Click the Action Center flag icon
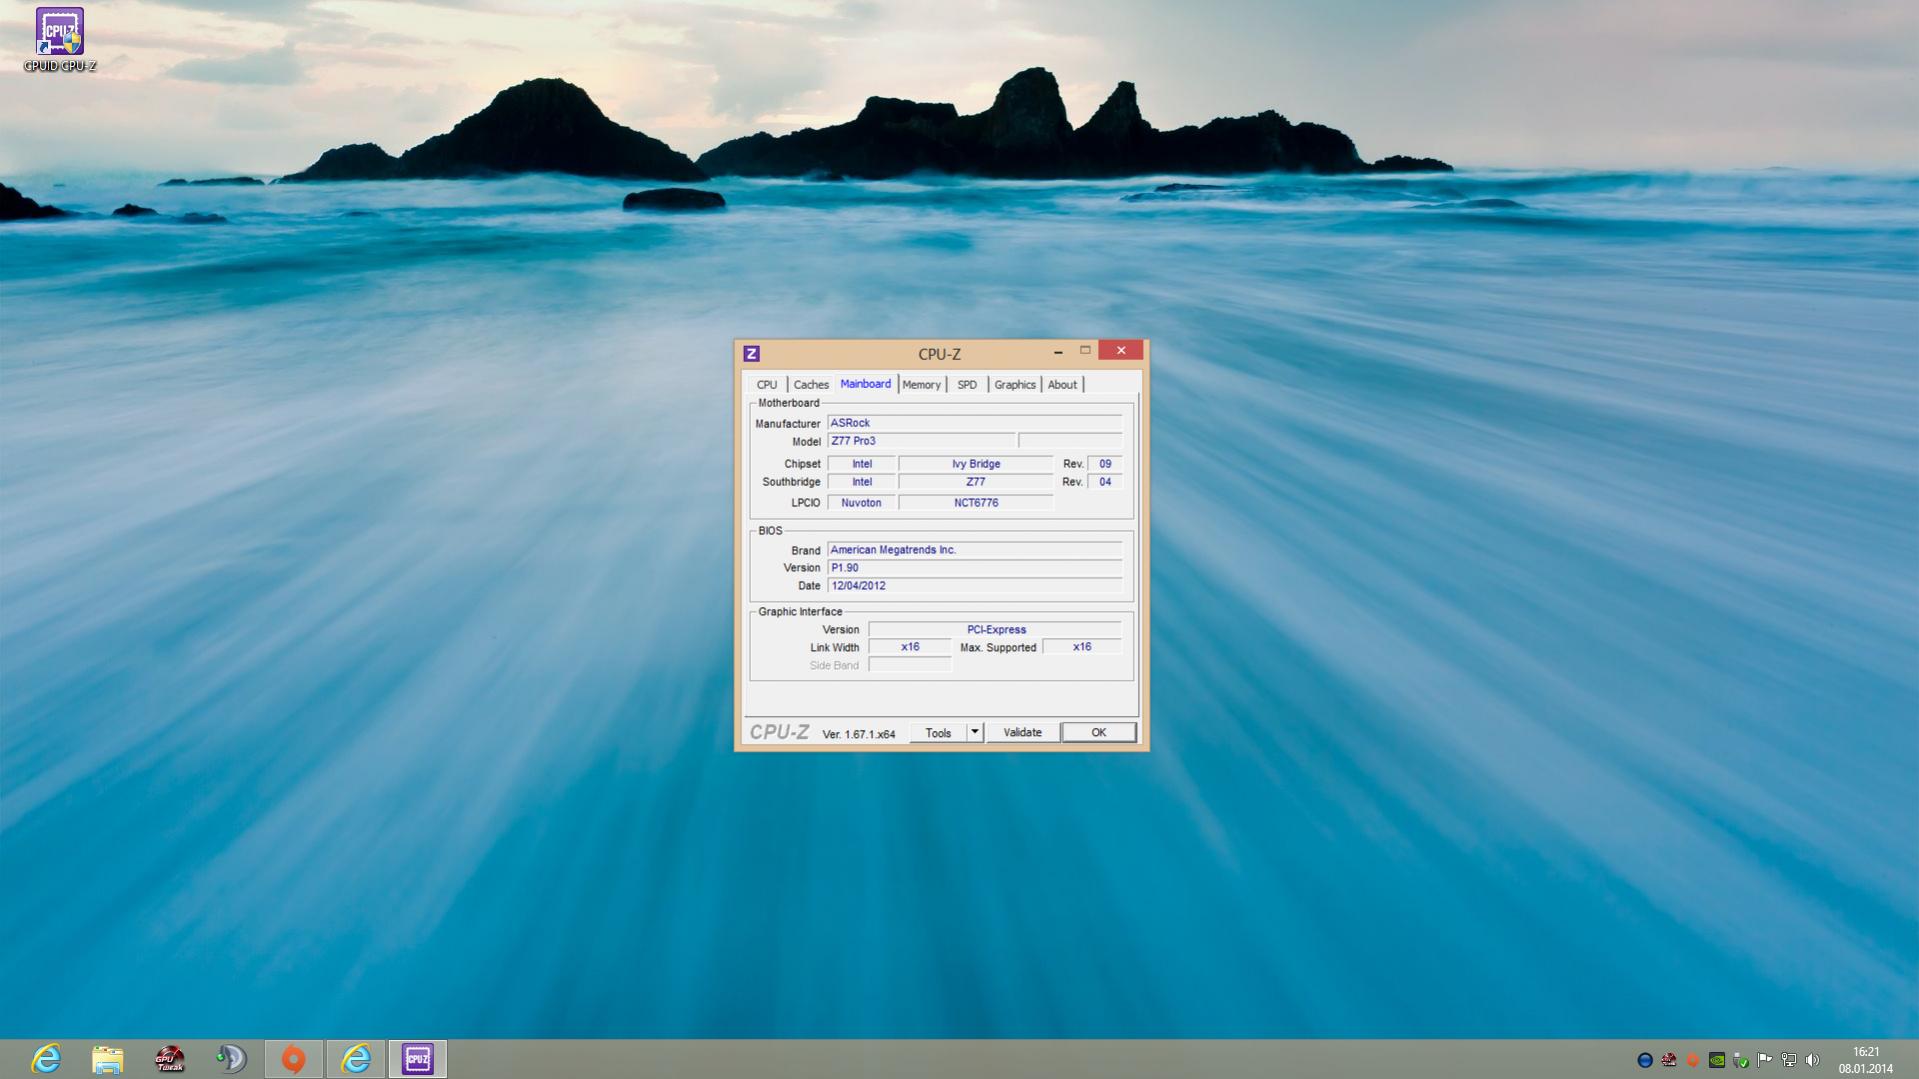The width and height of the screenshot is (1919, 1079). click(x=1764, y=1060)
